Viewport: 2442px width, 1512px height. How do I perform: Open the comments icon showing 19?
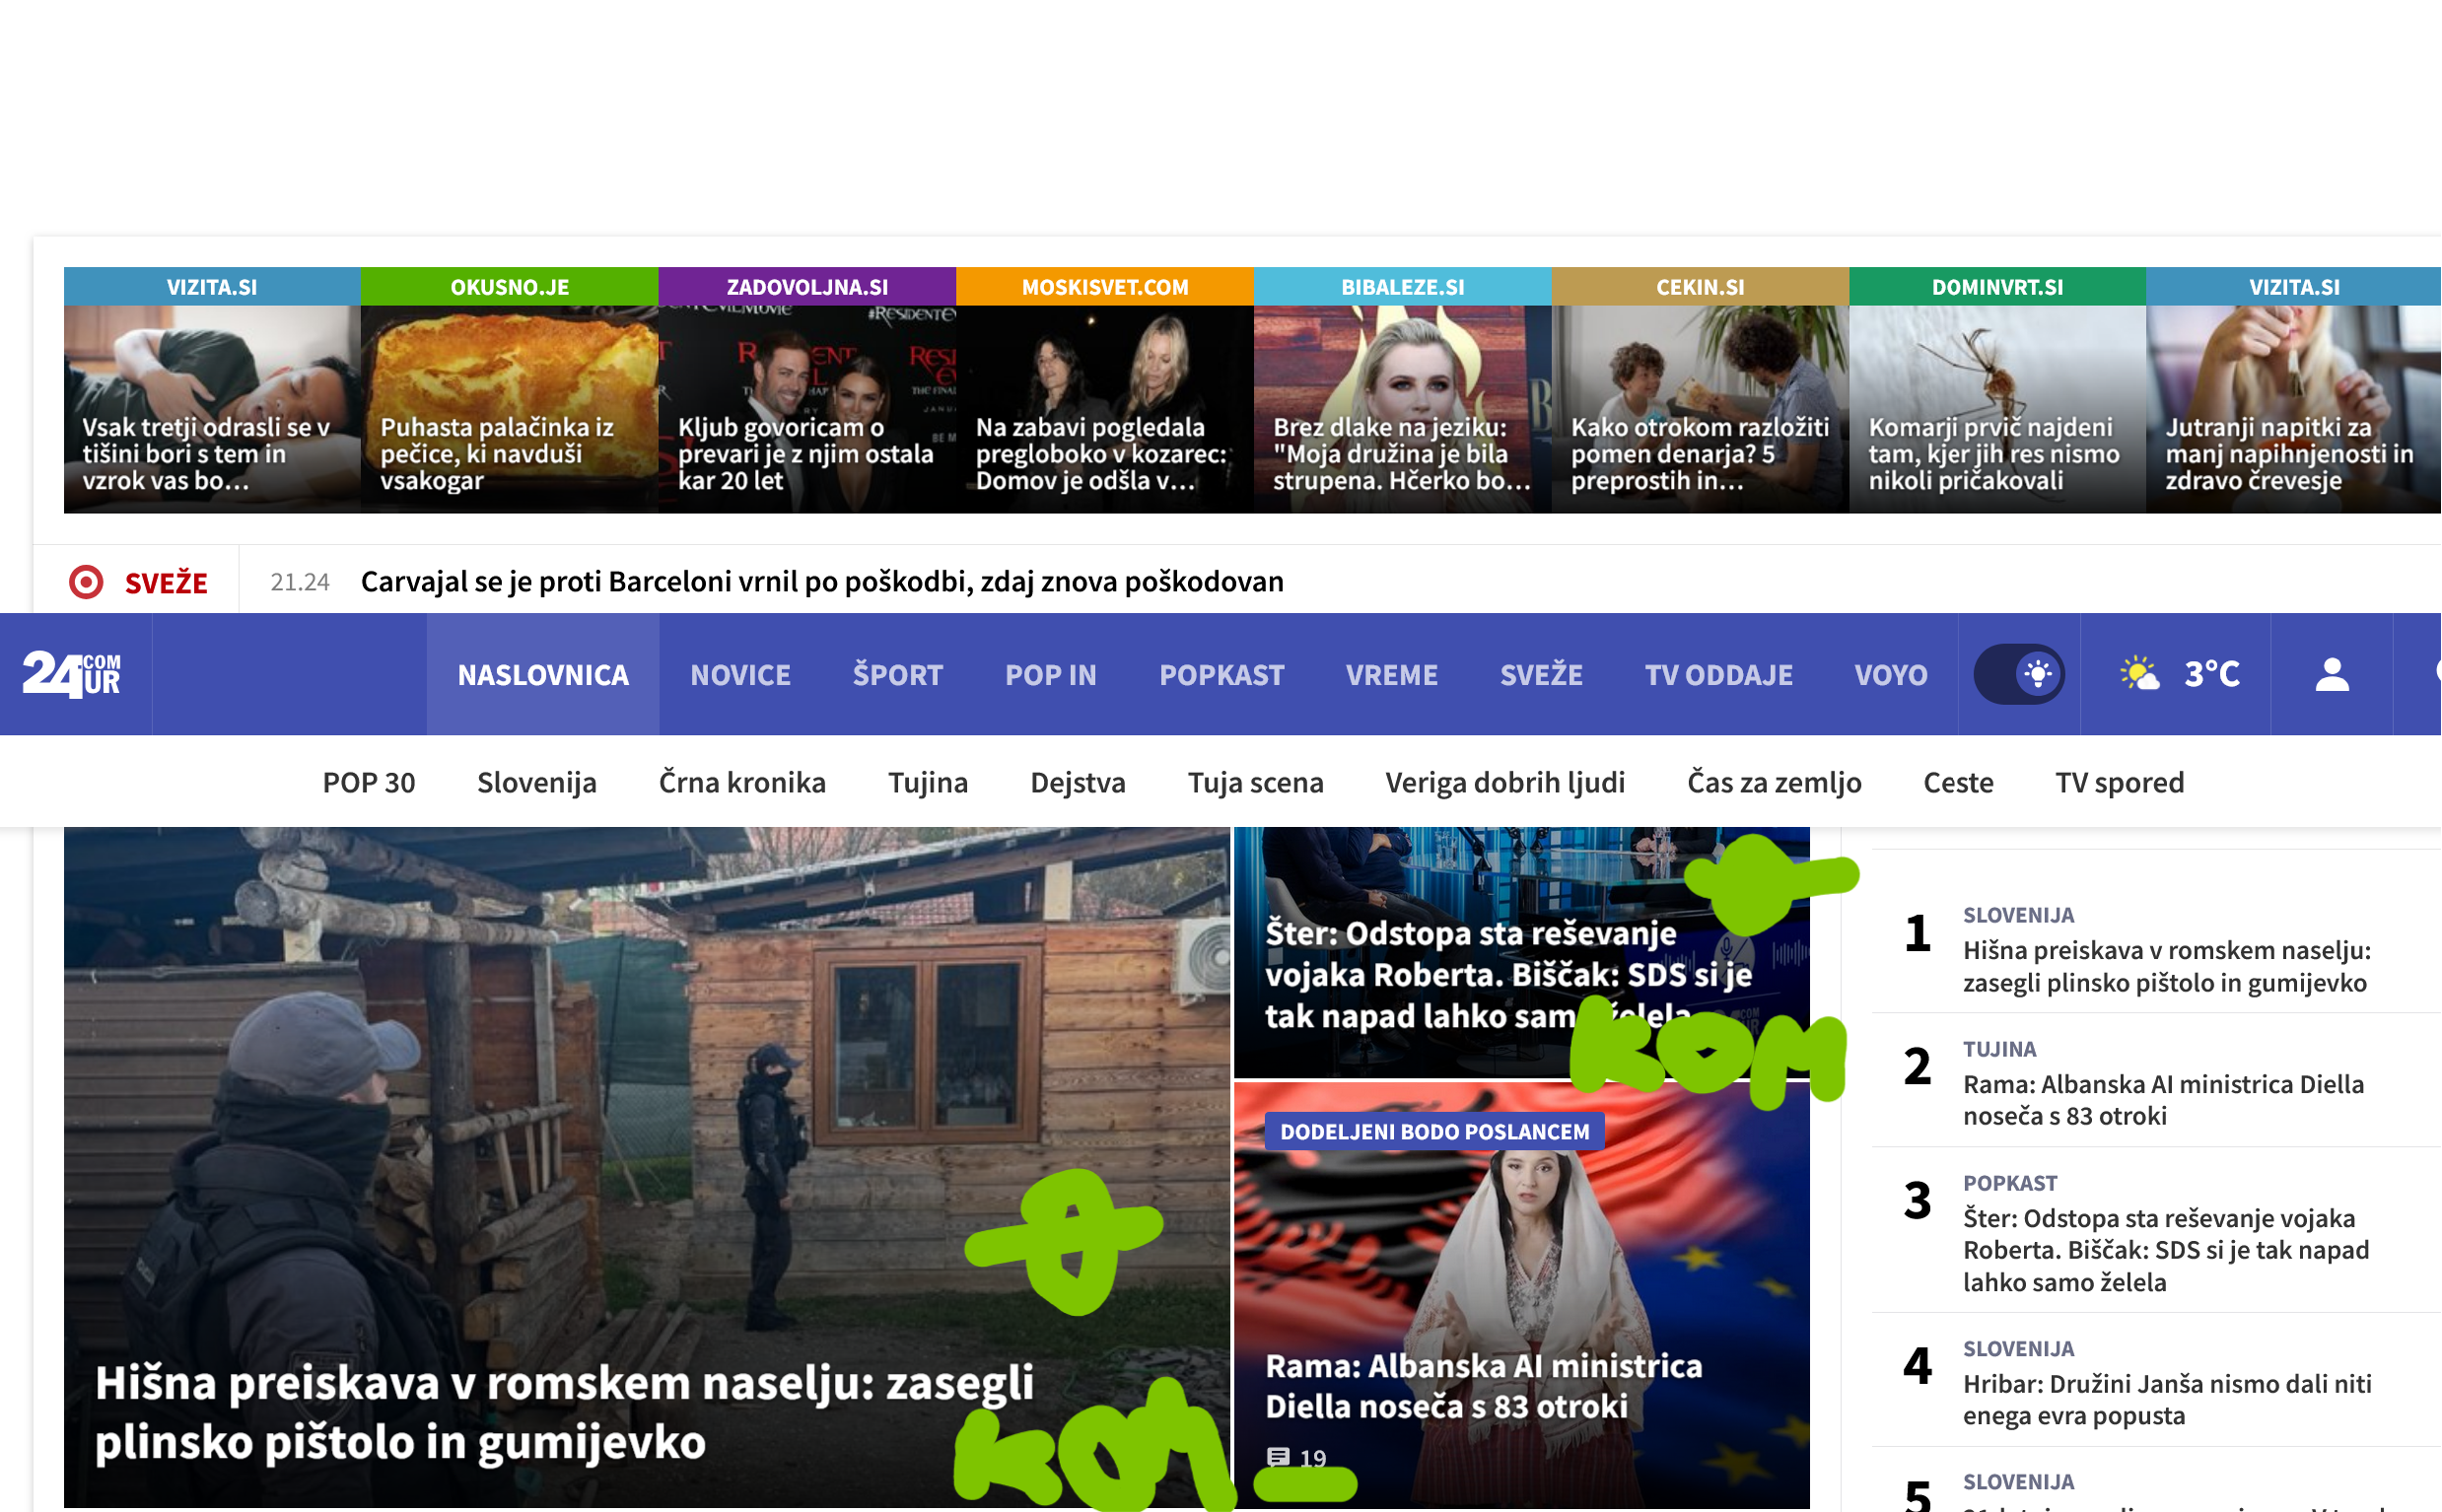point(1278,1457)
